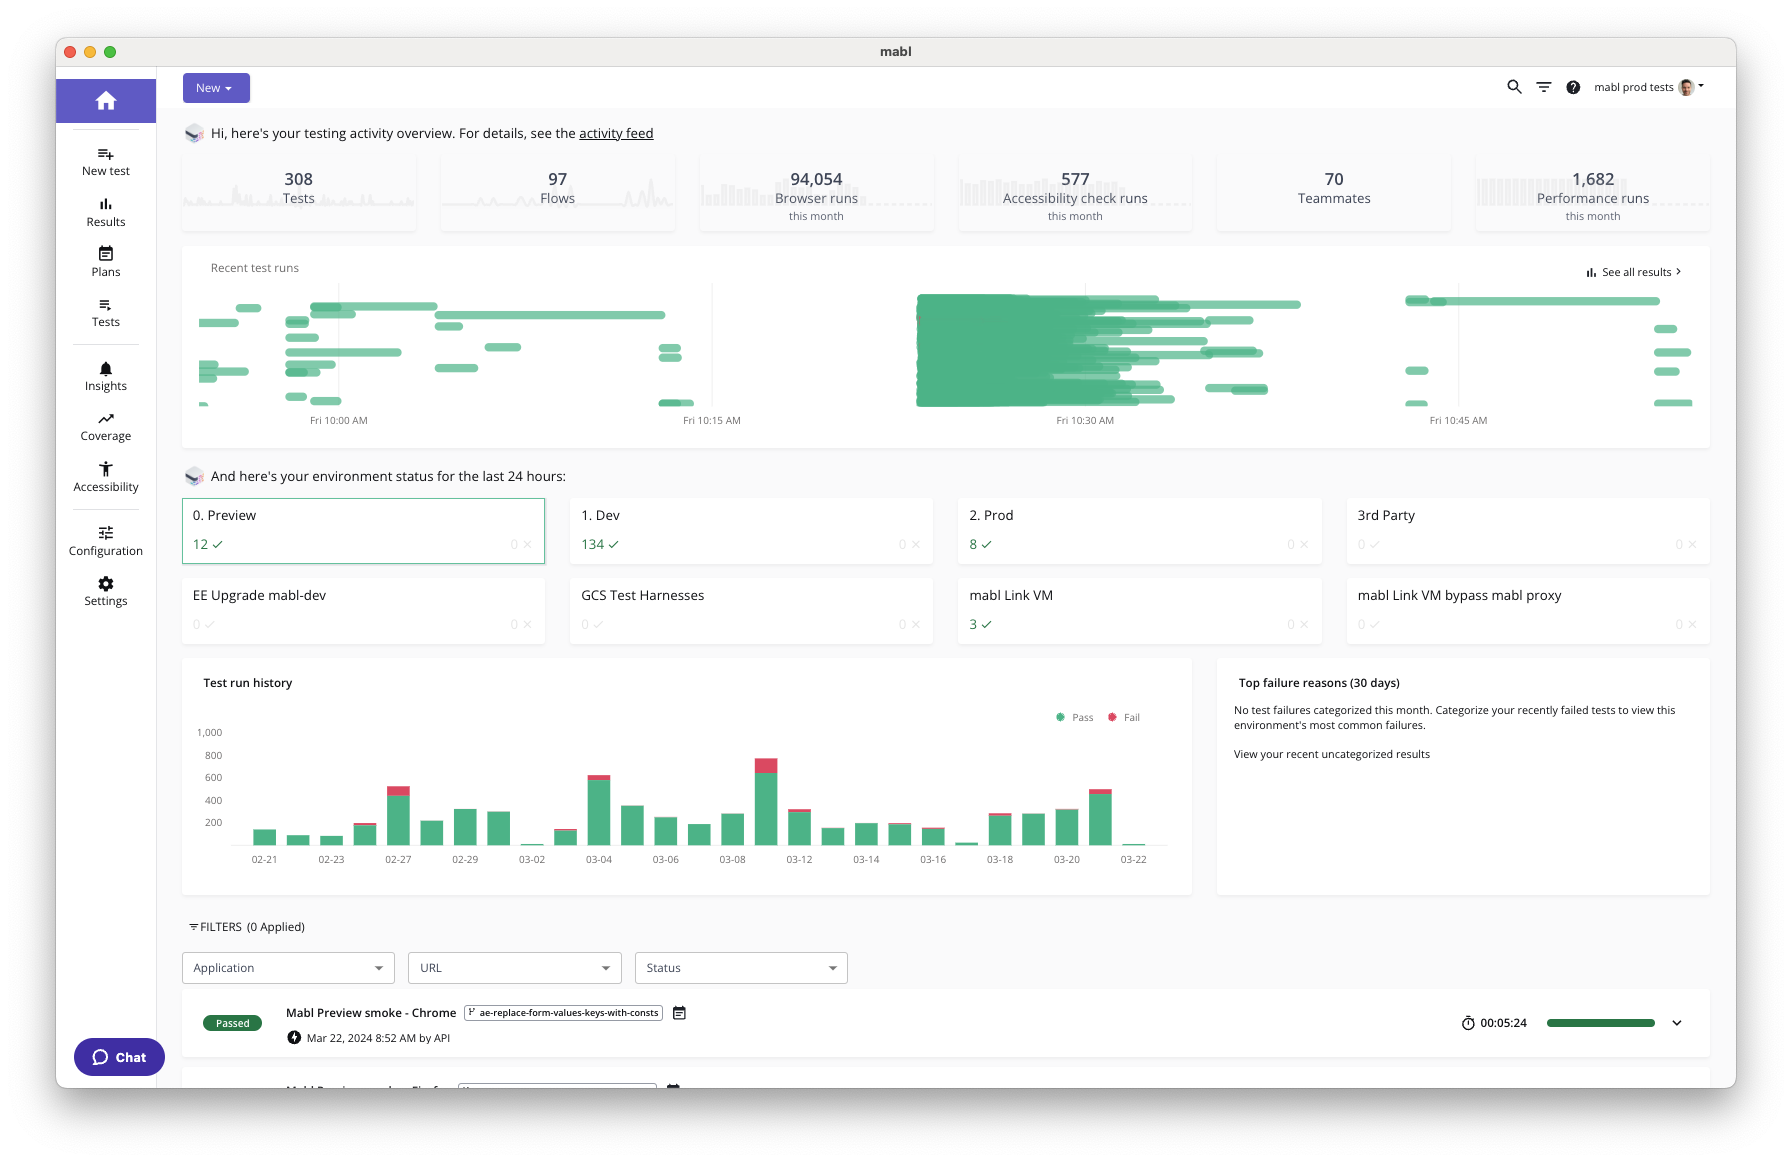Open Settings gear in the sidebar
This screenshot has height=1162, width=1792.
coord(106,592)
